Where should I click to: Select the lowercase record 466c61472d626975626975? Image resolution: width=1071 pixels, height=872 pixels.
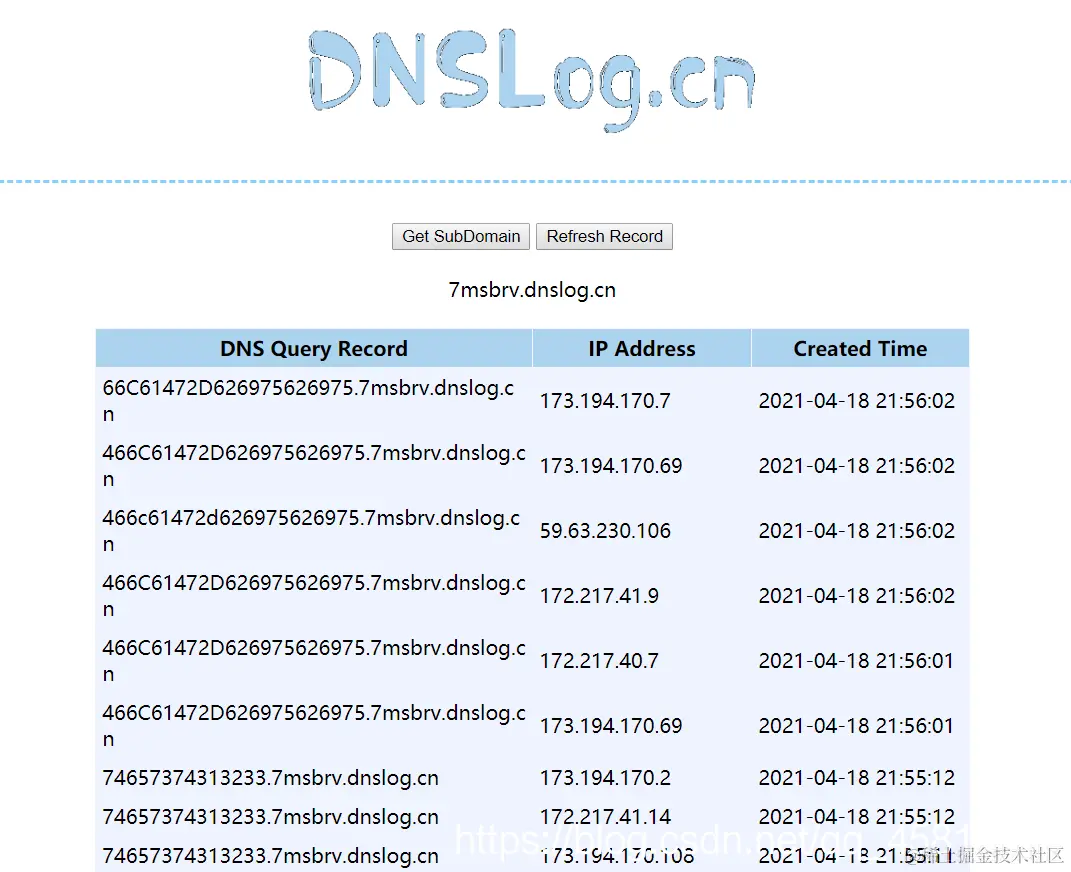311,531
